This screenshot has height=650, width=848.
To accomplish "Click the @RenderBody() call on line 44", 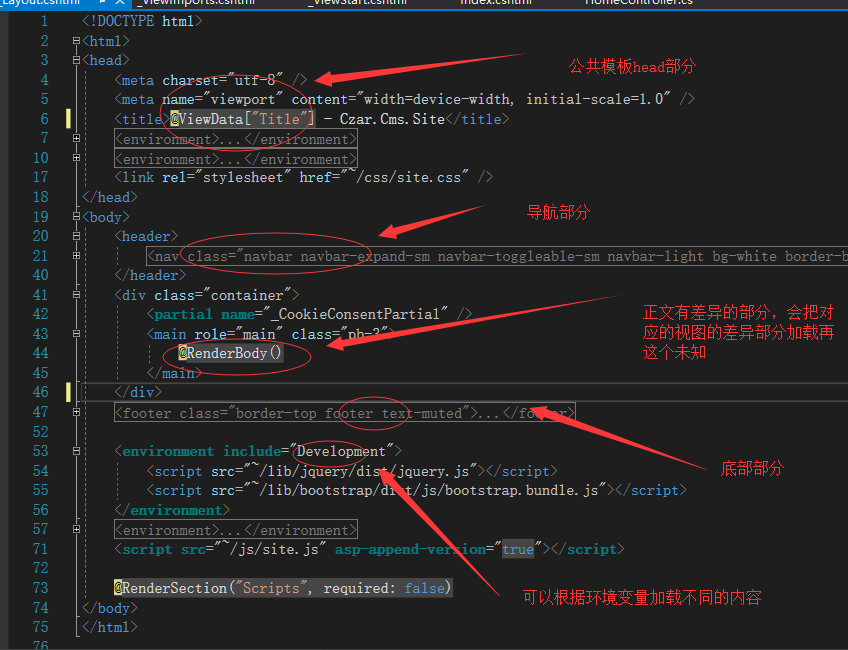I will pos(230,353).
